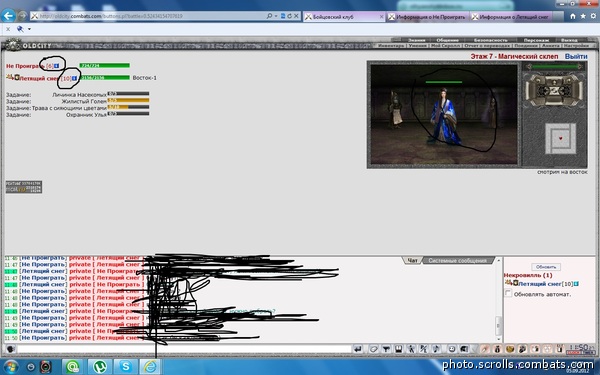Click the floppy save icon in chat bar

(398, 349)
